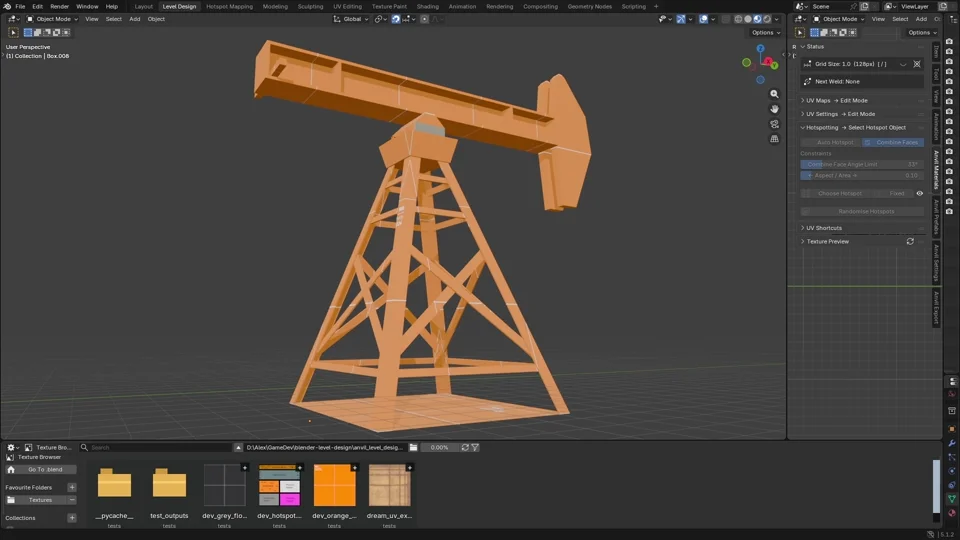Toggle X-ray view icon
Screen dimensions: 960x540
pos(726,19)
